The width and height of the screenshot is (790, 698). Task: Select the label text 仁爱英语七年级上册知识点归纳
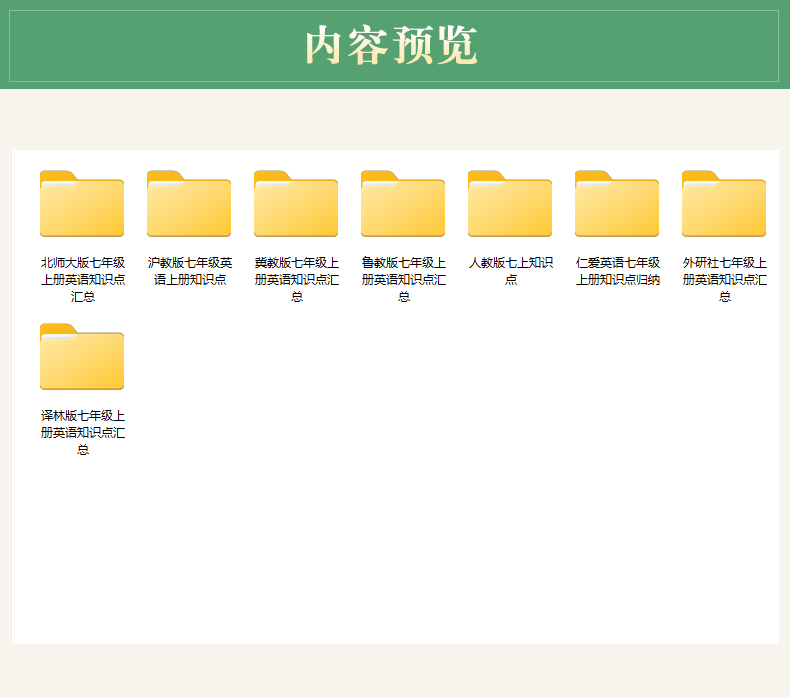point(618,271)
